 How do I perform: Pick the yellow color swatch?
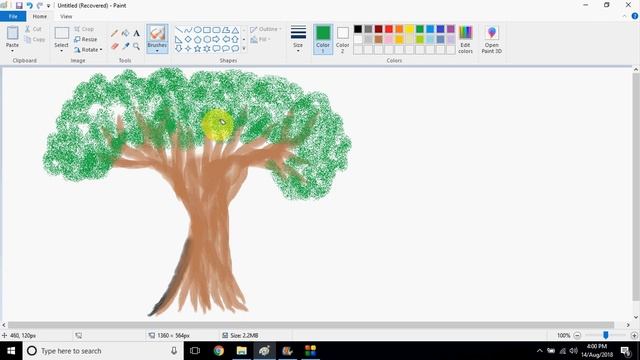[x=409, y=29]
